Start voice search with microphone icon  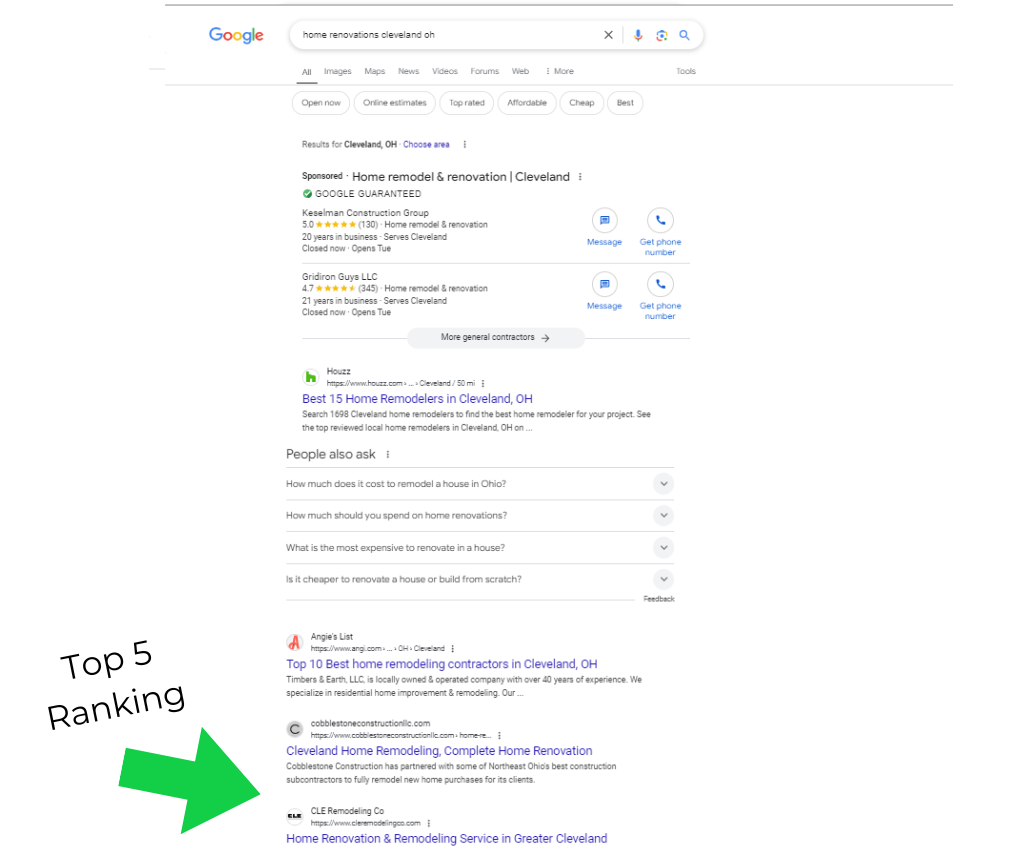[x=638, y=35]
